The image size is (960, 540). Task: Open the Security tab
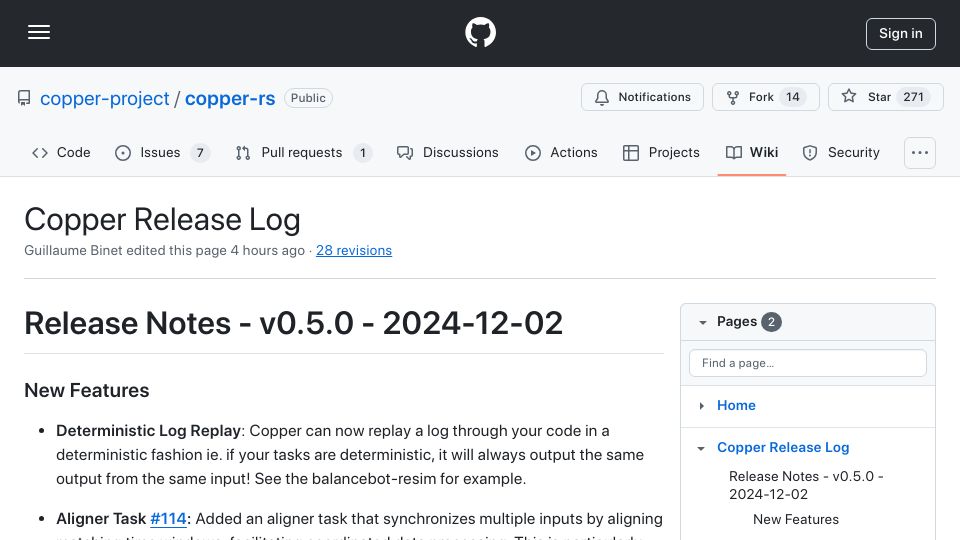click(x=841, y=152)
